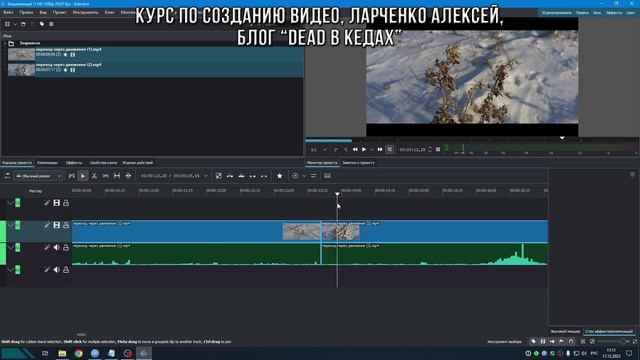Viewport: 640px width, 360px height.
Task: Click the create folder icon in bin toolbar
Action: point(23,24)
